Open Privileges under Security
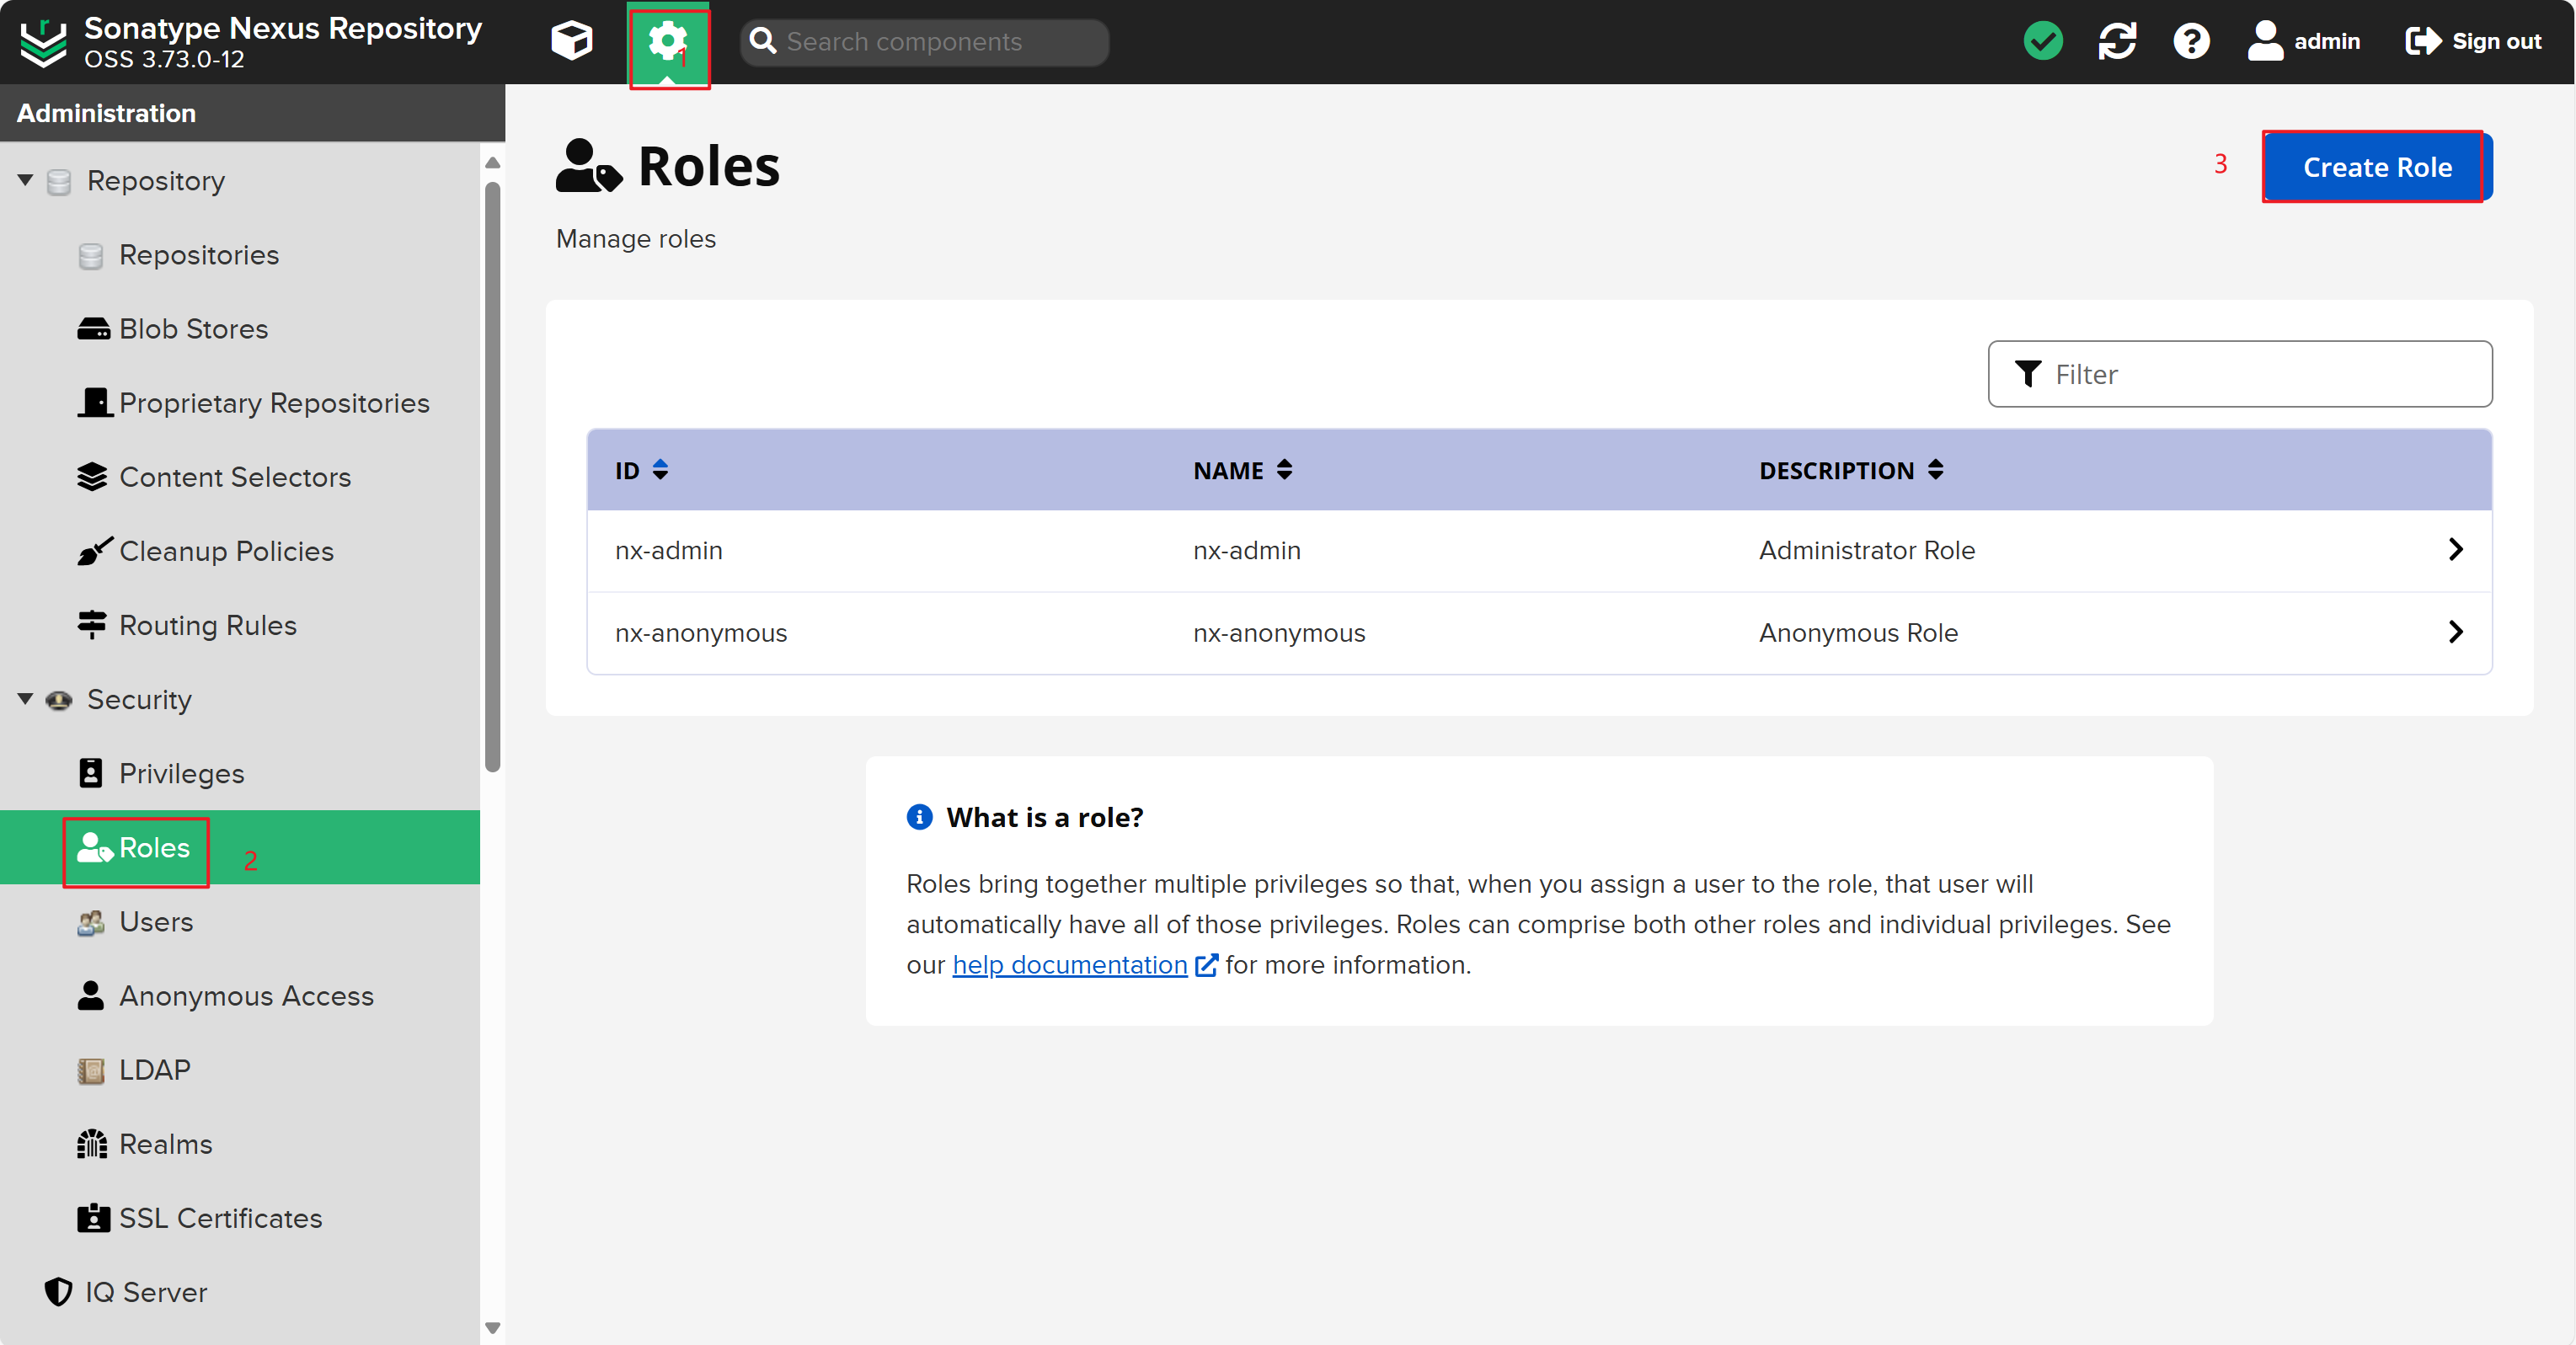This screenshot has width=2576, height=1345. [x=181, y=773]
